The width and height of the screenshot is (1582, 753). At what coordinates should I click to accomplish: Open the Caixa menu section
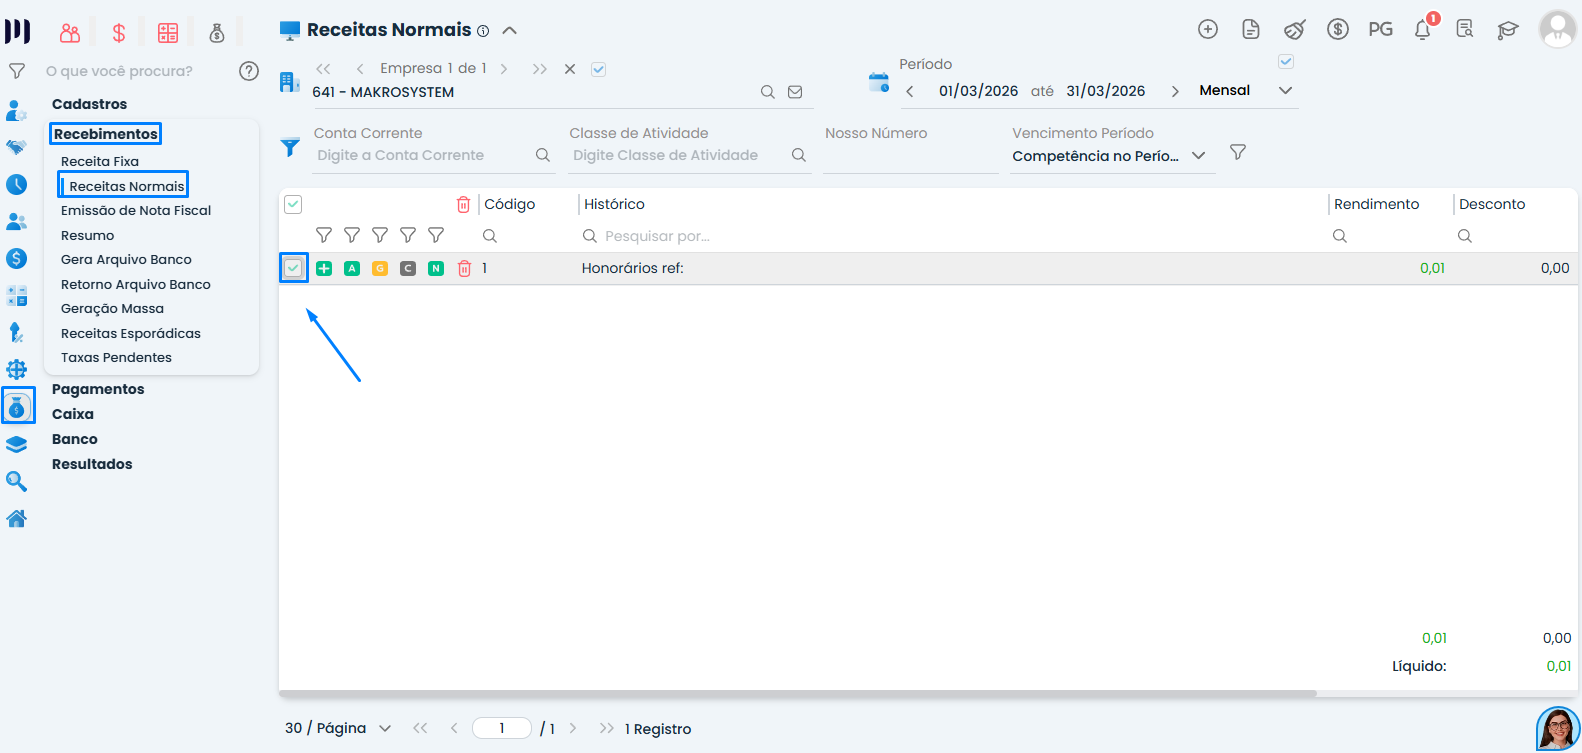73,414
